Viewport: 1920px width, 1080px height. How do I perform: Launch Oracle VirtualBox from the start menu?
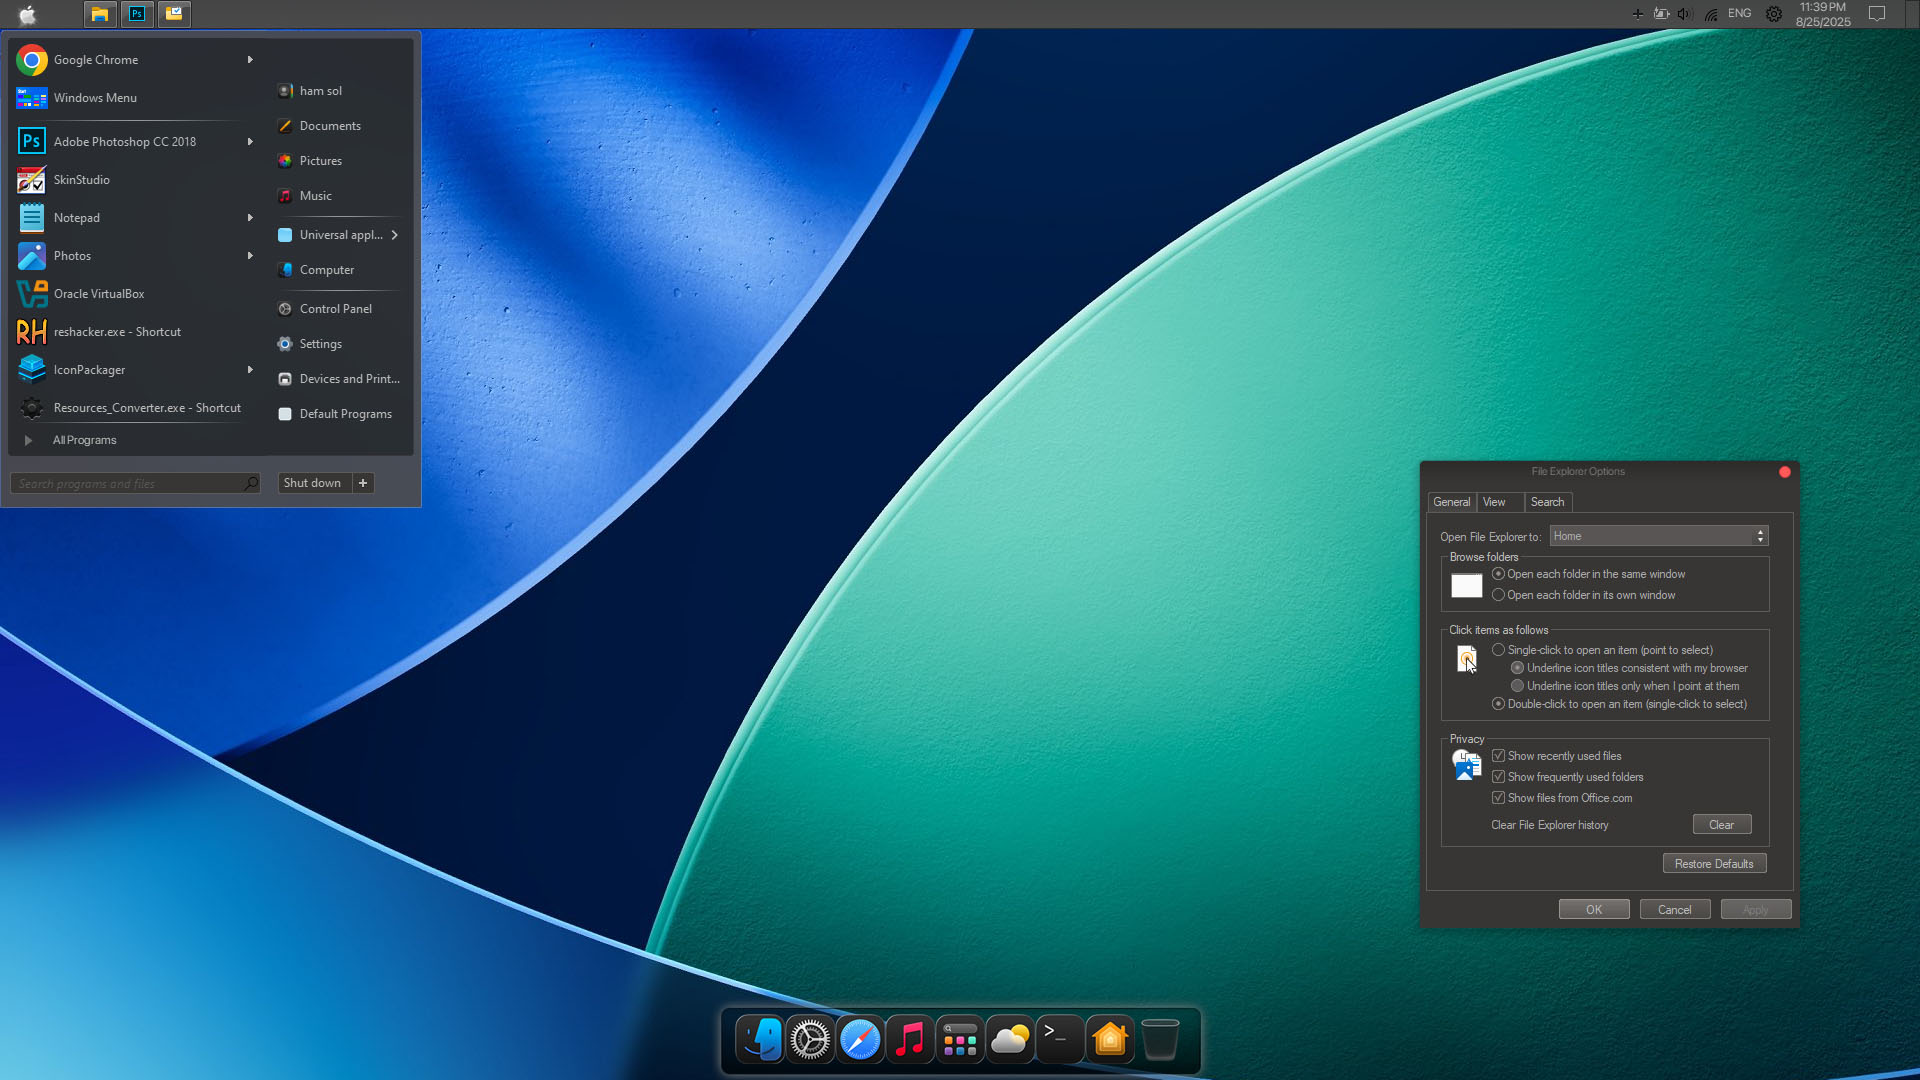[x=99, y=294]
